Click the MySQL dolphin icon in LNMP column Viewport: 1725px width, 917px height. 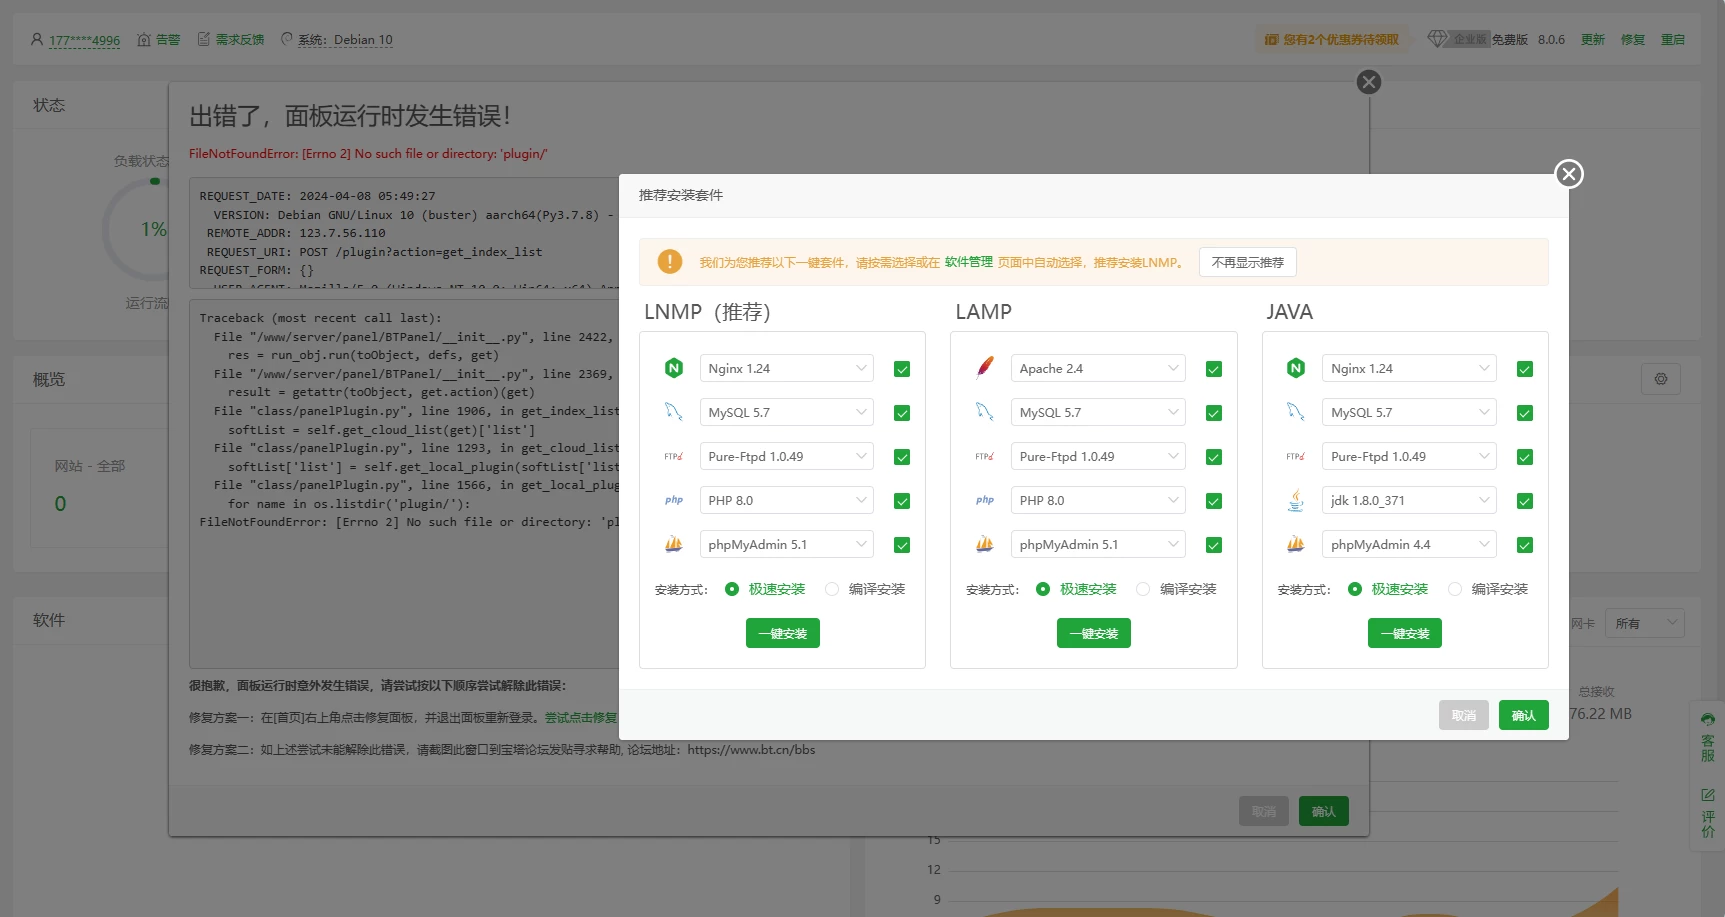[x=674, y=412]
